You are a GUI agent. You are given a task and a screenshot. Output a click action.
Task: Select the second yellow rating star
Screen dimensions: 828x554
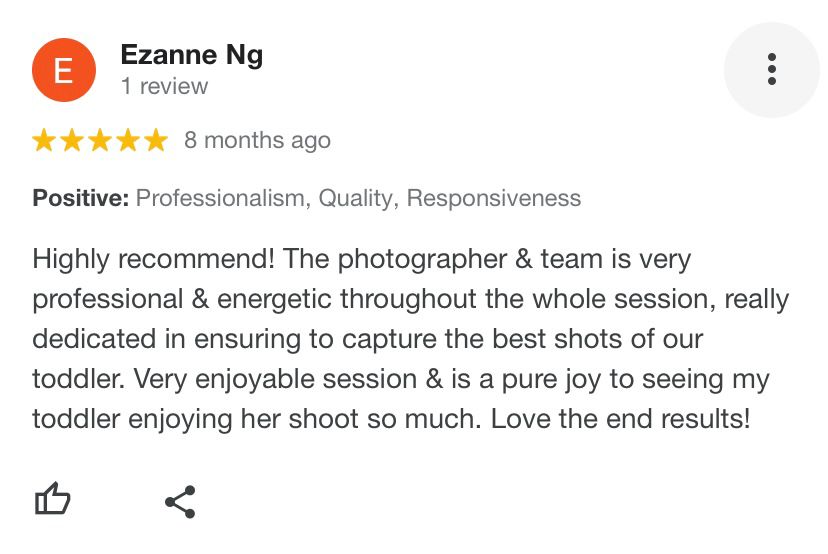pos(72,140)
